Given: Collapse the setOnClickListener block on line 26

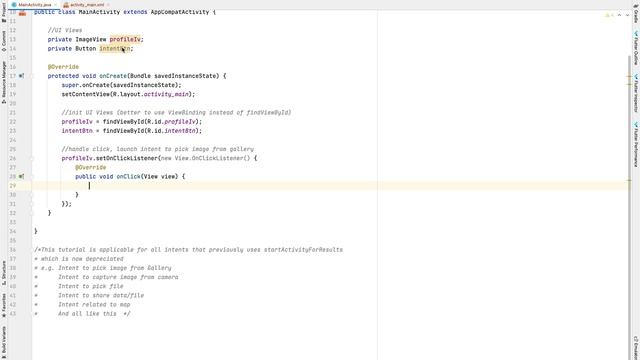Looking at the screenshot, I should click(x=31, y=158).
